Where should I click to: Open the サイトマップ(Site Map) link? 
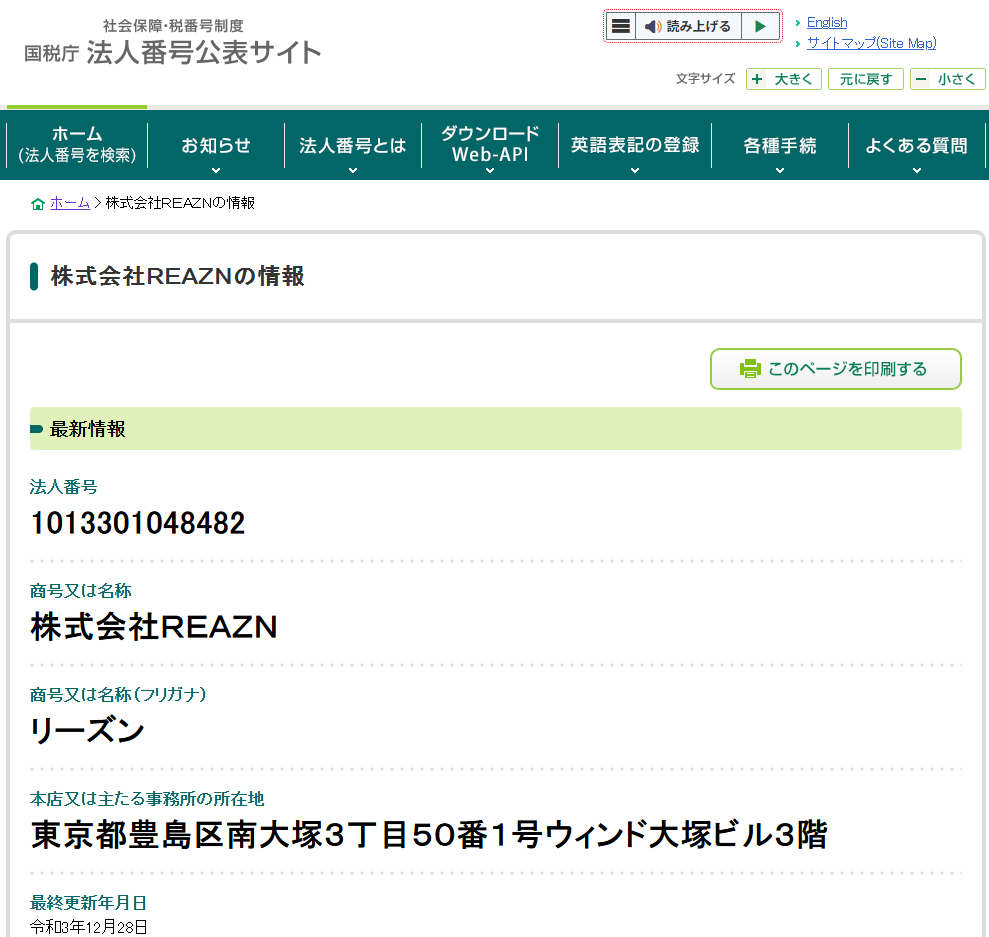(x=871, y=44)
